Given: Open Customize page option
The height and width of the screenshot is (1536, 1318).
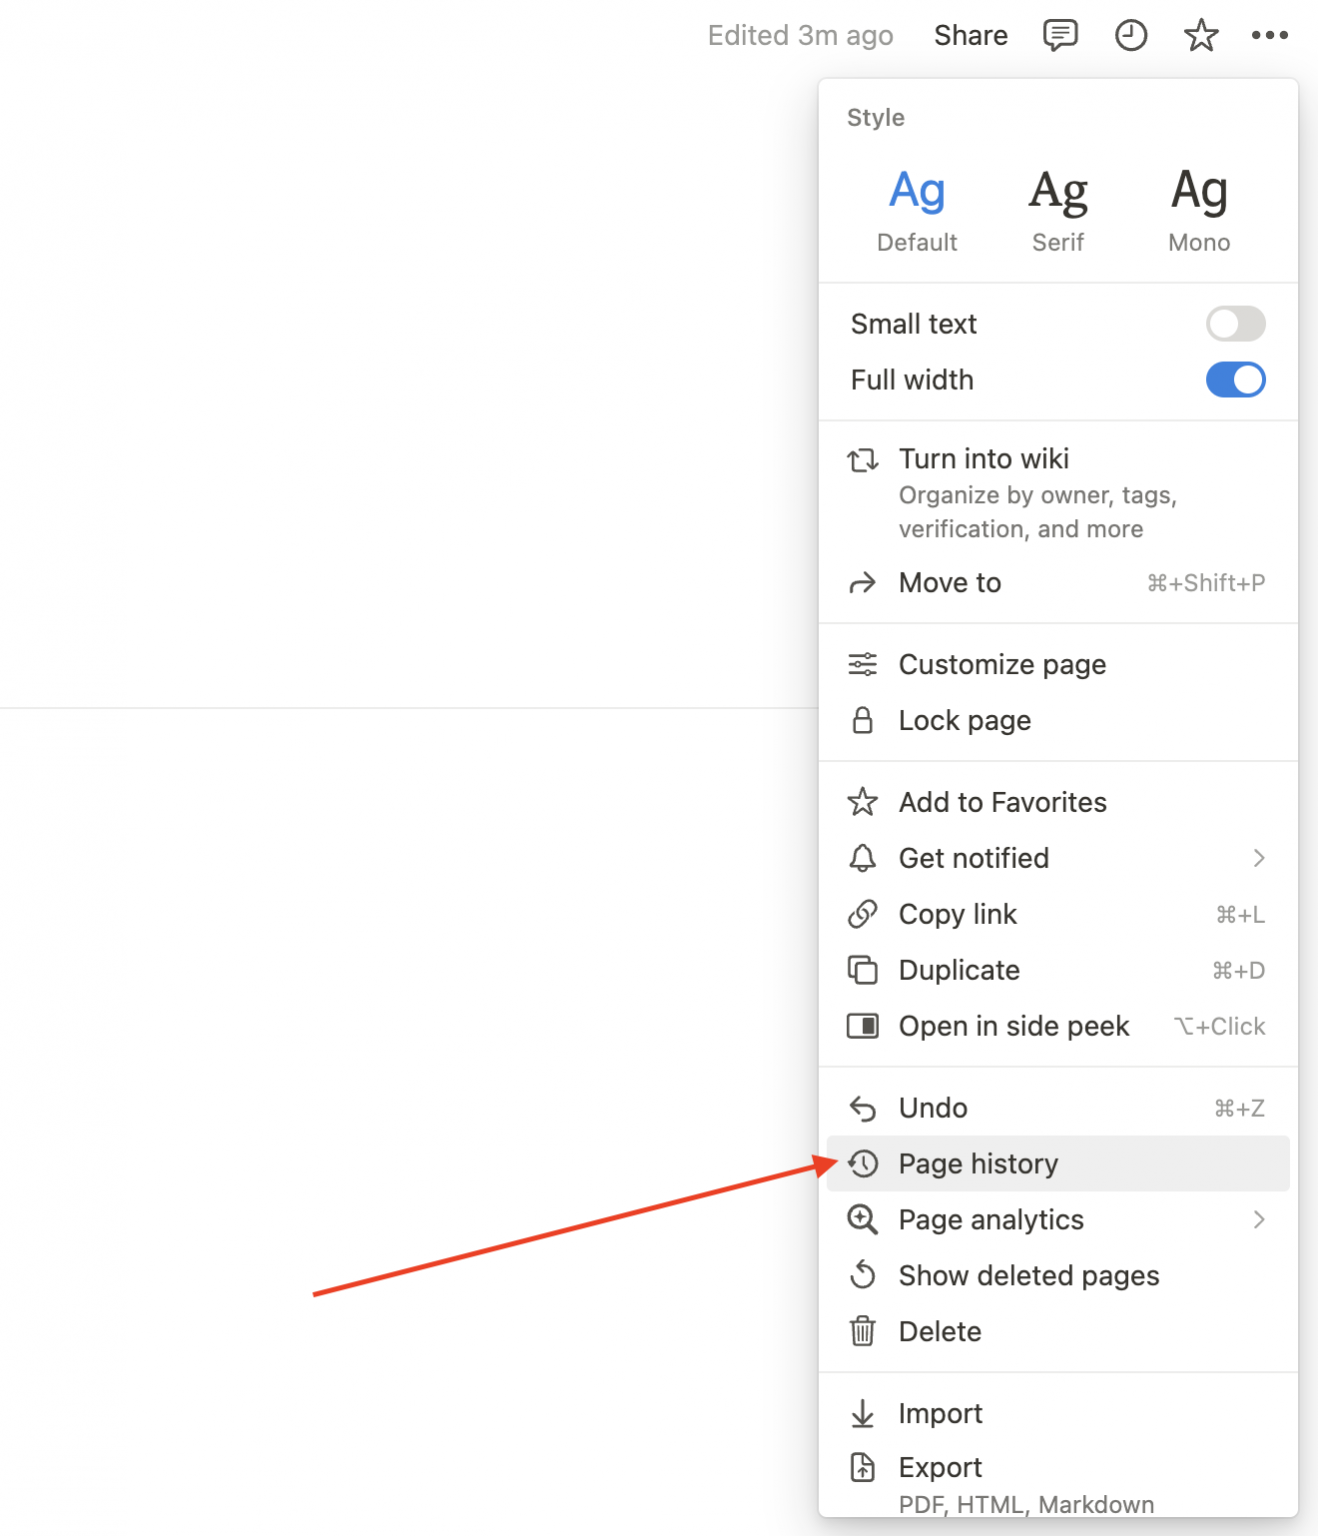Looking at the screenshot, I should pyautogui.click(x=1058, y=664).
